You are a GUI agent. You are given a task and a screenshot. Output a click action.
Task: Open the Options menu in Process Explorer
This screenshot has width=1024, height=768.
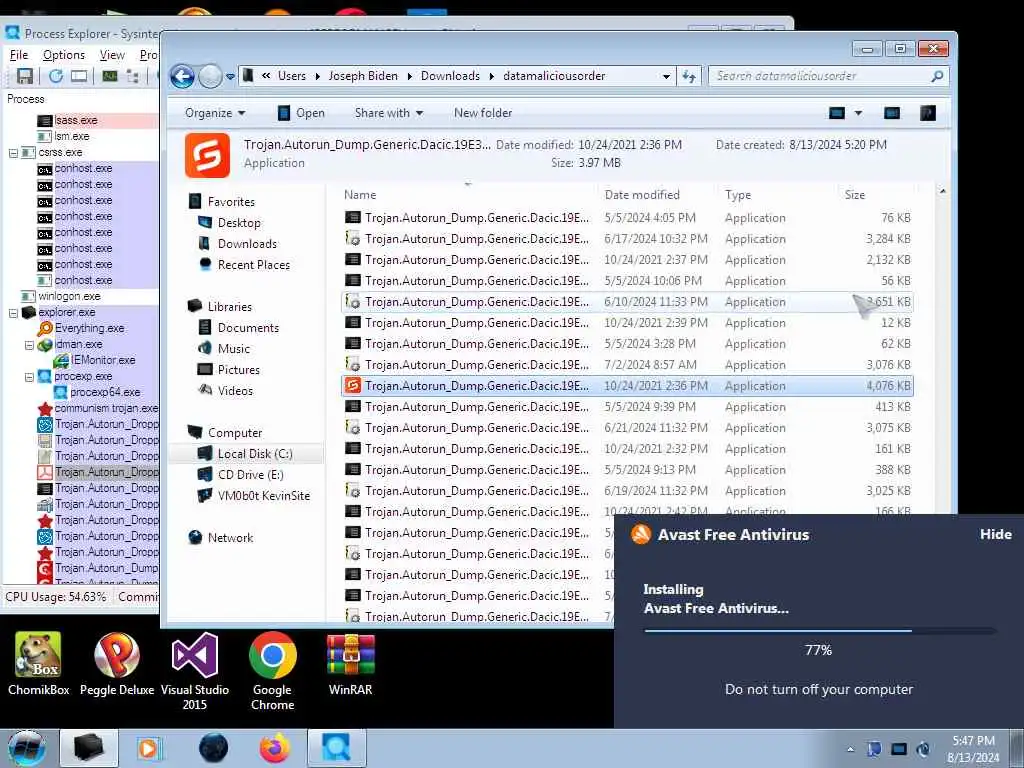click(x=64, y=55)
